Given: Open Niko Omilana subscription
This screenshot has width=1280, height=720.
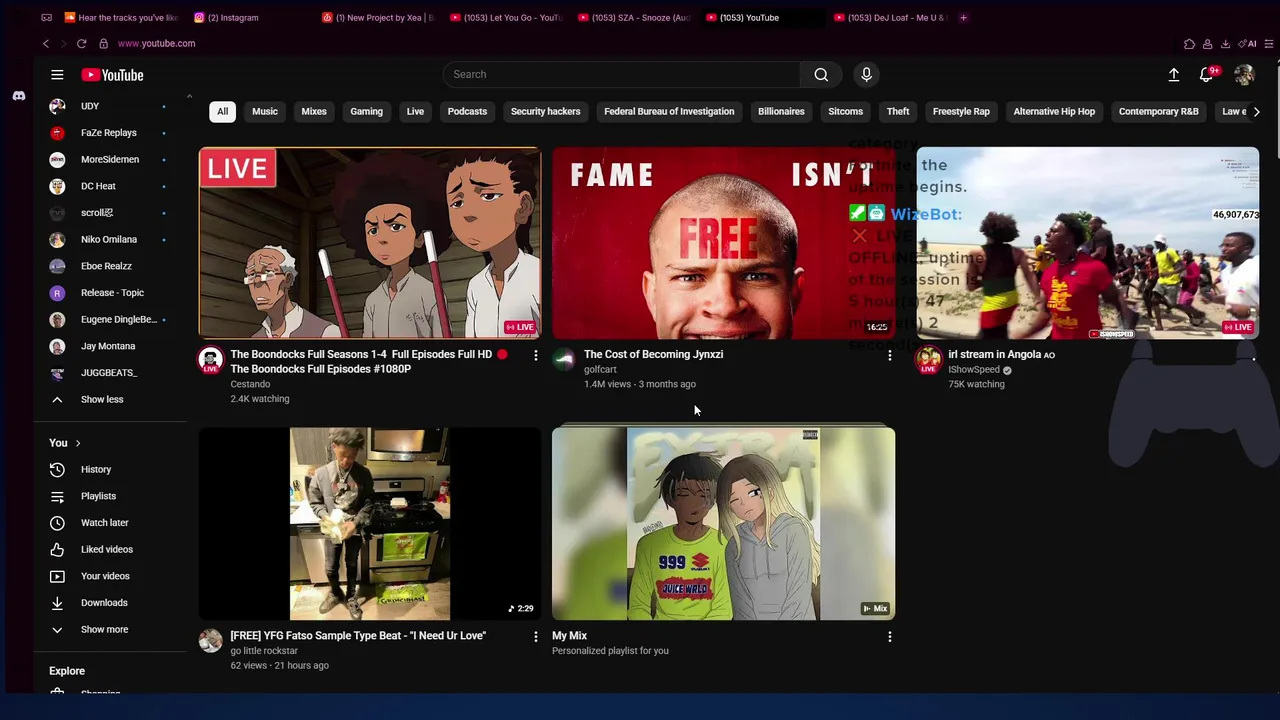Looking at the screenshot, I should [x=110, y=239].
